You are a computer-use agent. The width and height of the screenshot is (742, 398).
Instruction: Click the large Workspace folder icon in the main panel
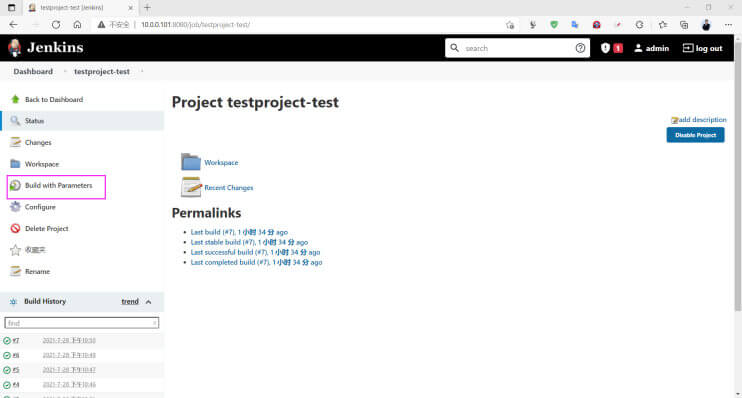(x=191, y=162)
